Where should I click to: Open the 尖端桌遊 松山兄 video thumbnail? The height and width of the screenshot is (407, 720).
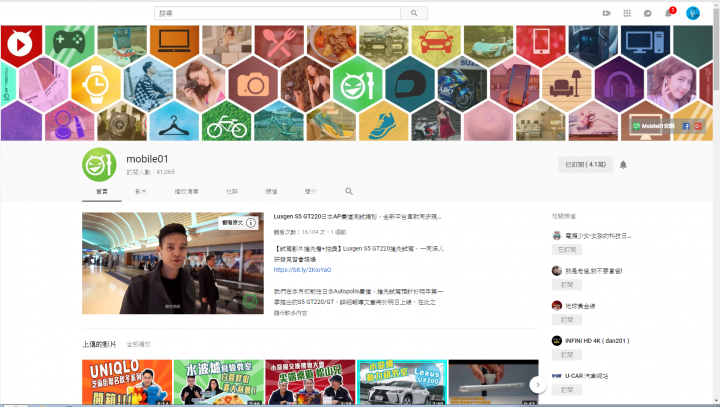tap(310, 382)
